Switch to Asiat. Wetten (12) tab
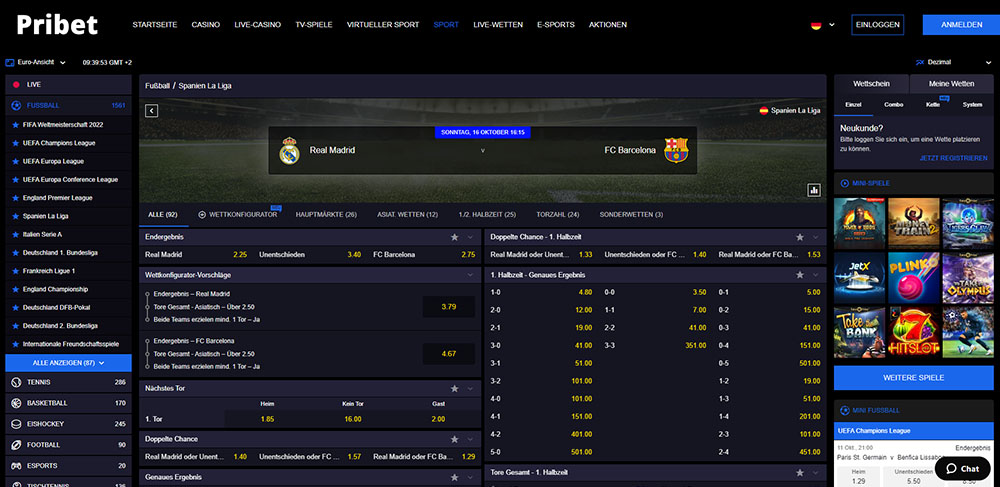1000x487 pixels. click(408, 215)
